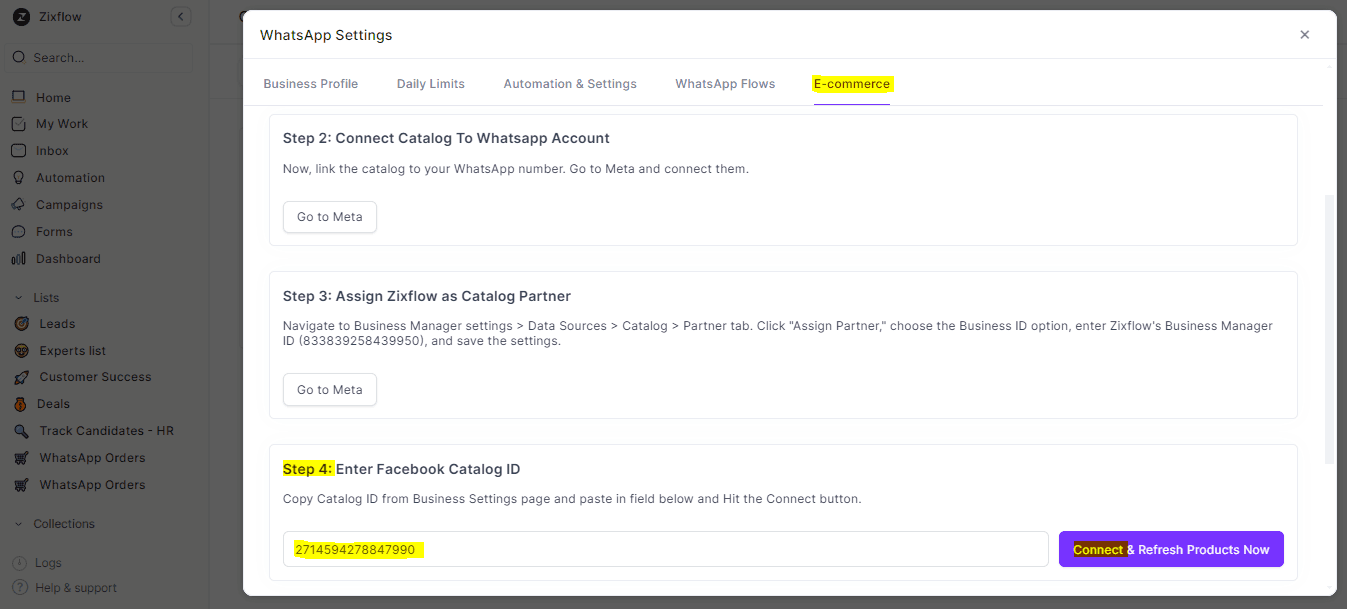Switch to the Business Profile tab

(x=310, y=84)
